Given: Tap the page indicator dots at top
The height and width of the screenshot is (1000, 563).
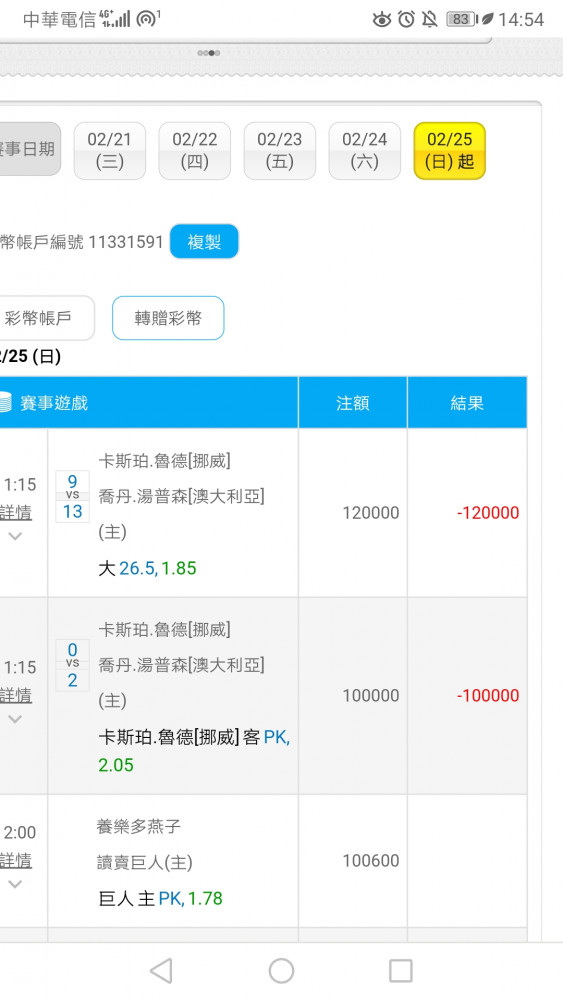Looking at the screenshot, I should click(209, 53).
